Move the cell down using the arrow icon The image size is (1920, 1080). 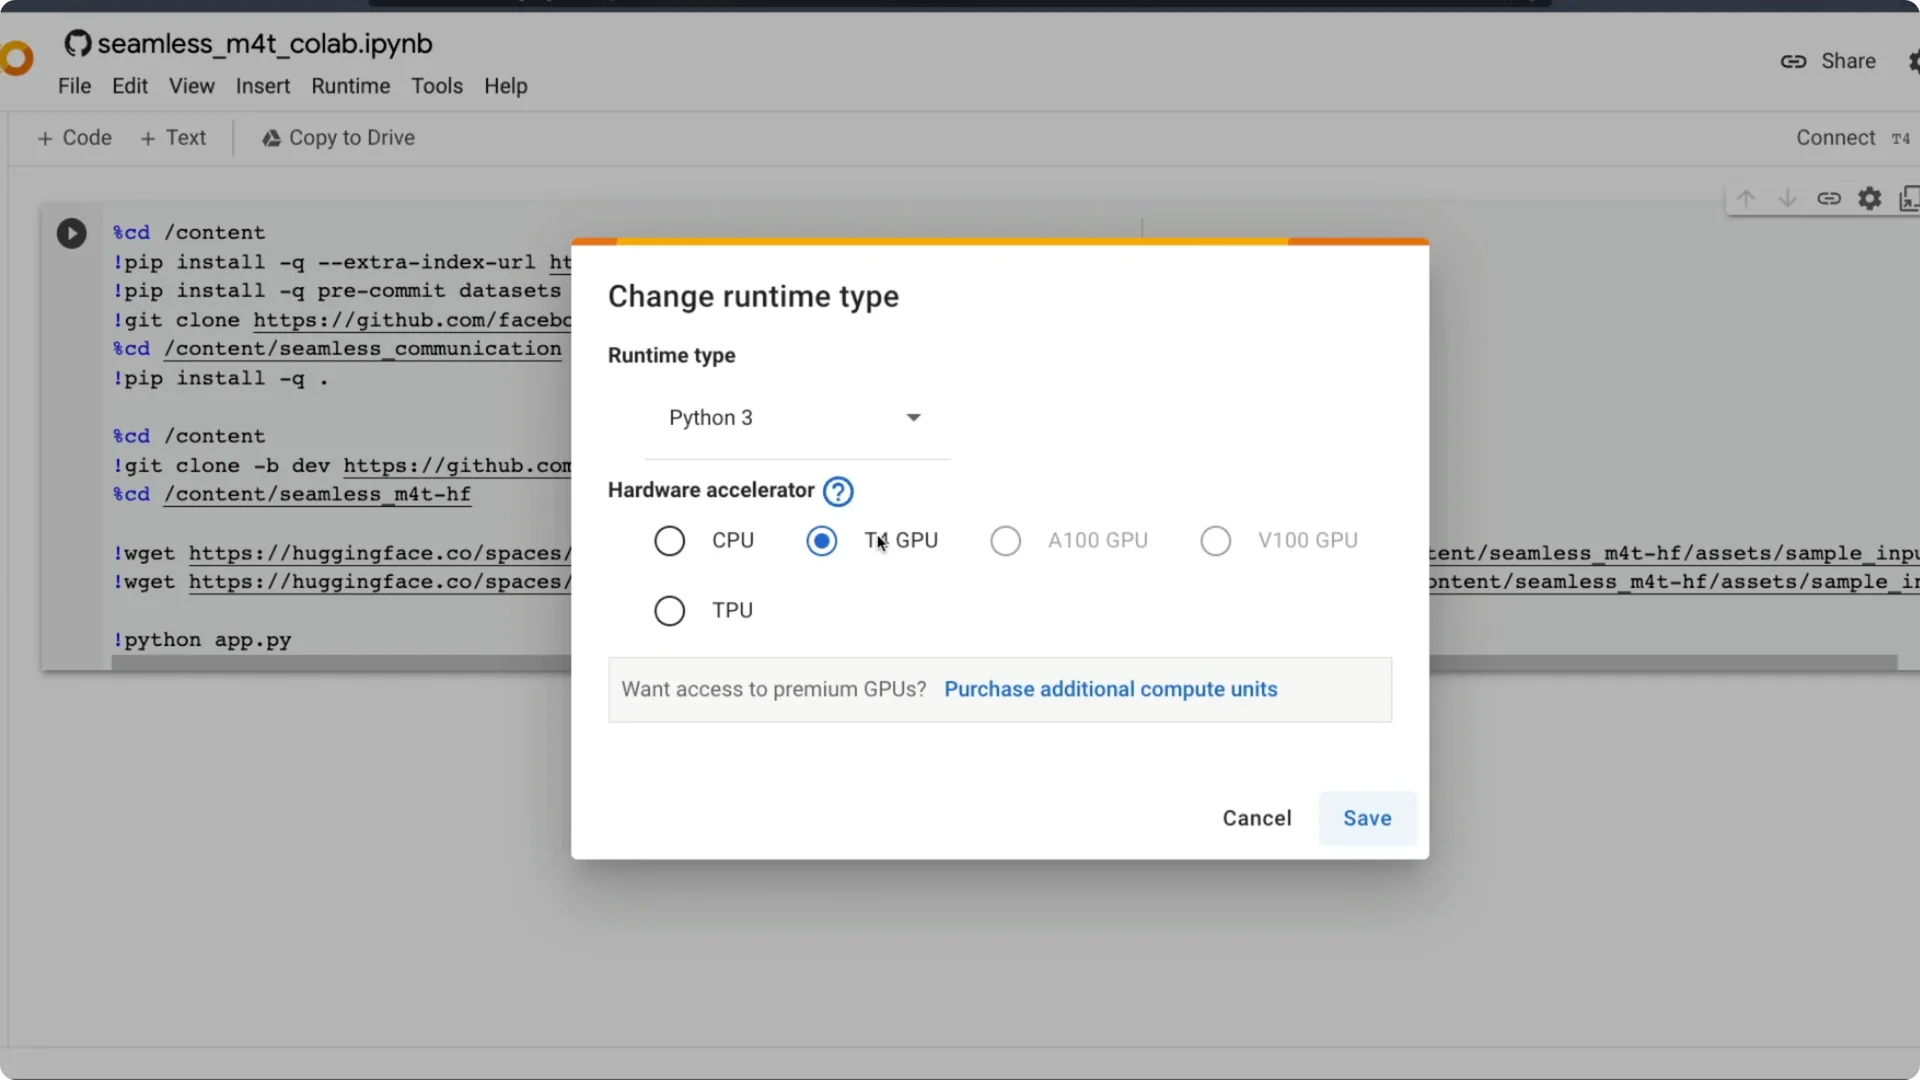[1788, 198]
